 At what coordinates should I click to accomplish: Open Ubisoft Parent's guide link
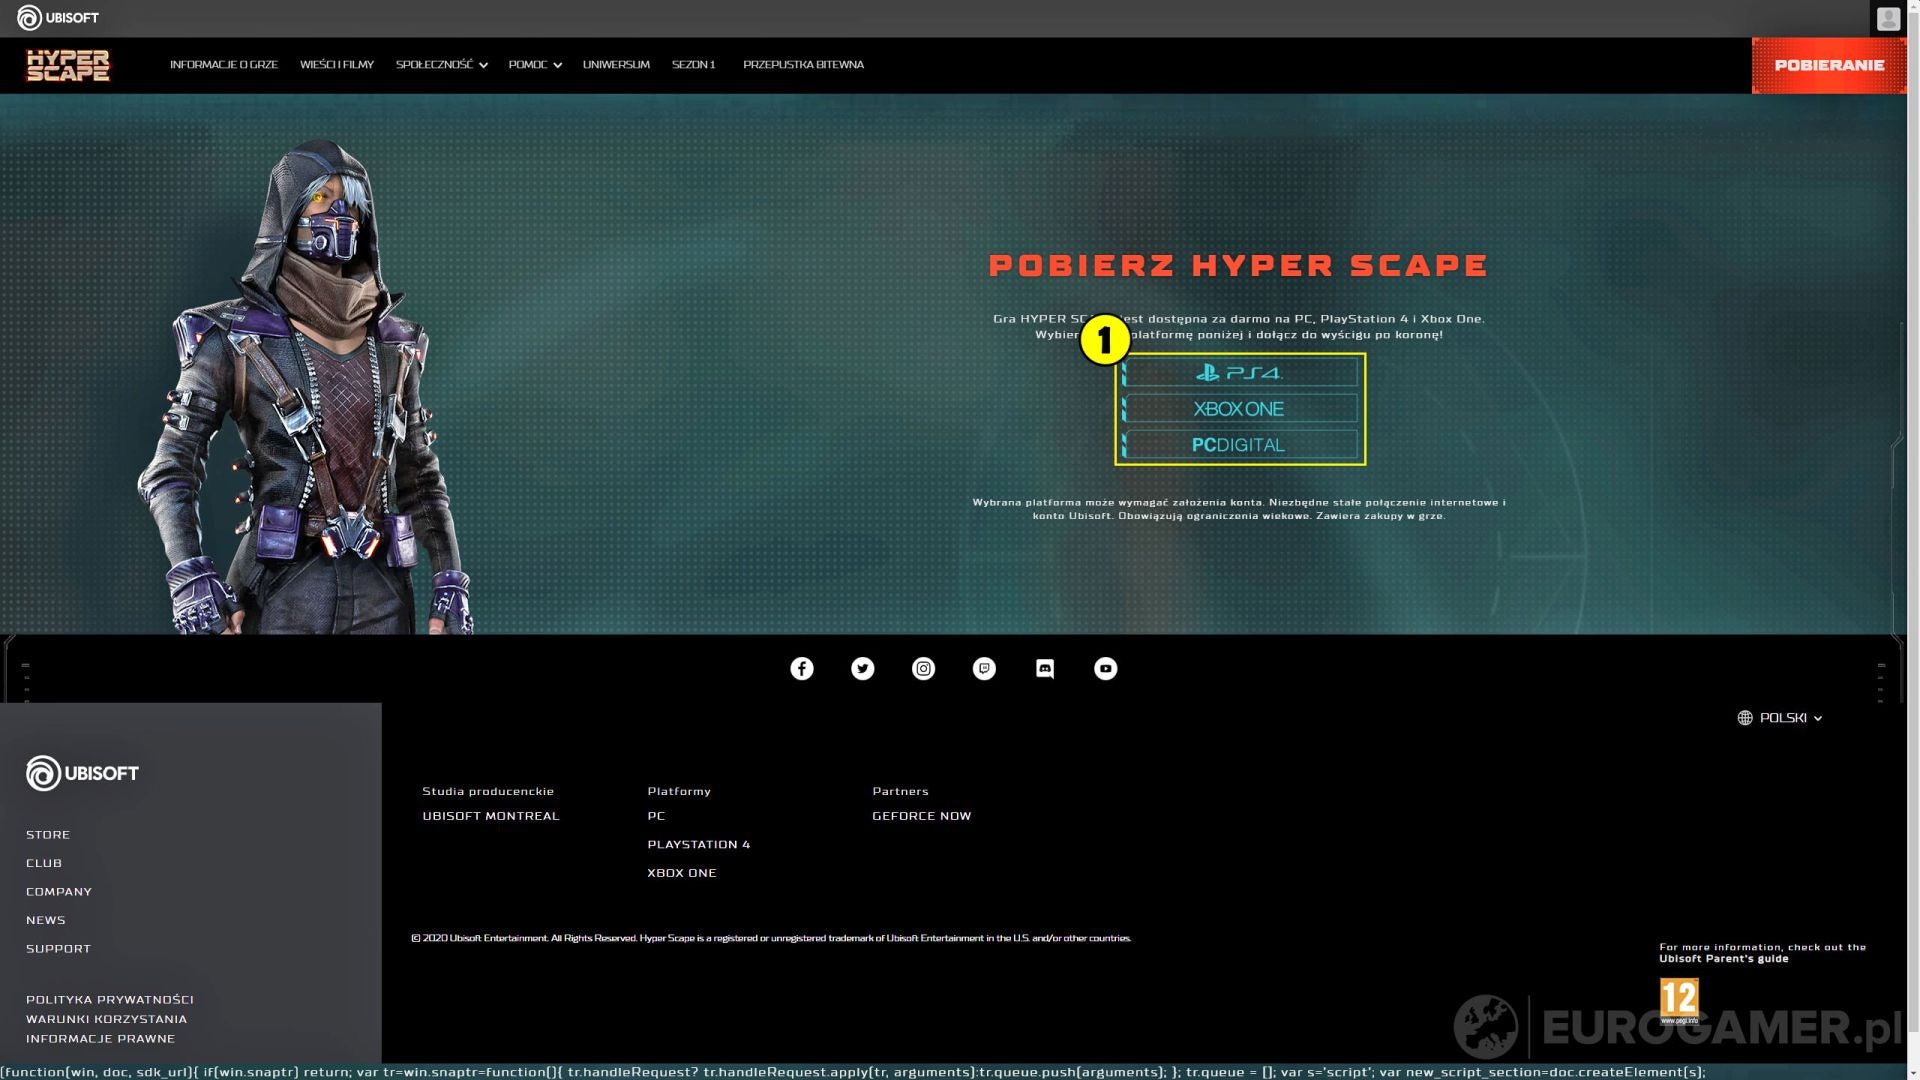pyautogui.click(x=1724, y=959)
